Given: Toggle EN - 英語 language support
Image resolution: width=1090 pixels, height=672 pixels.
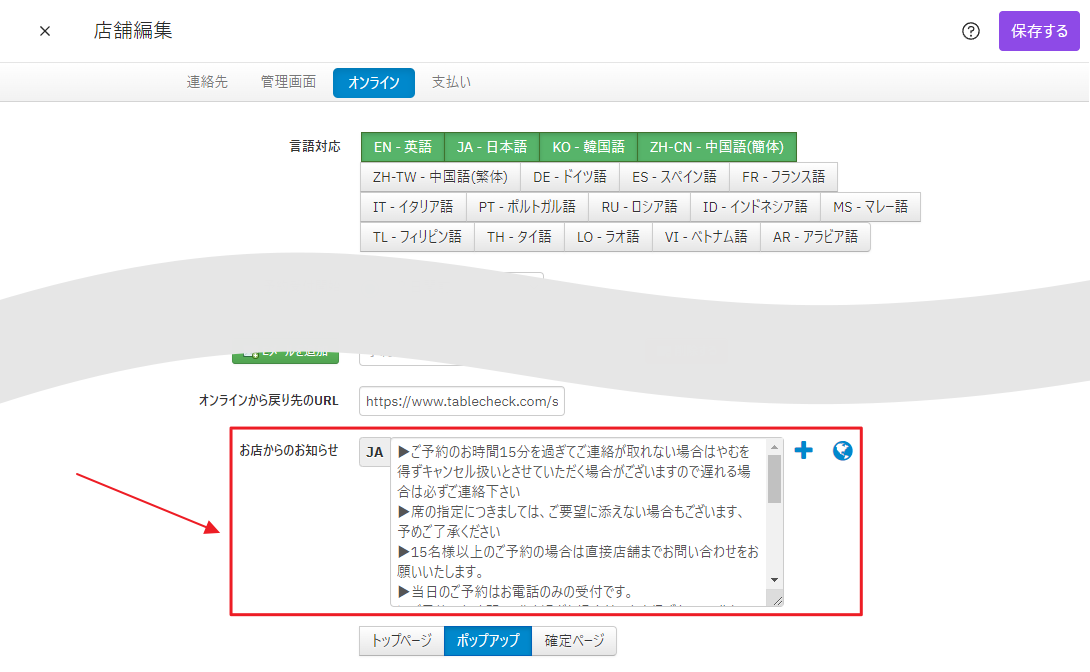Looking at the screenshot, I should tap(402, 147).
